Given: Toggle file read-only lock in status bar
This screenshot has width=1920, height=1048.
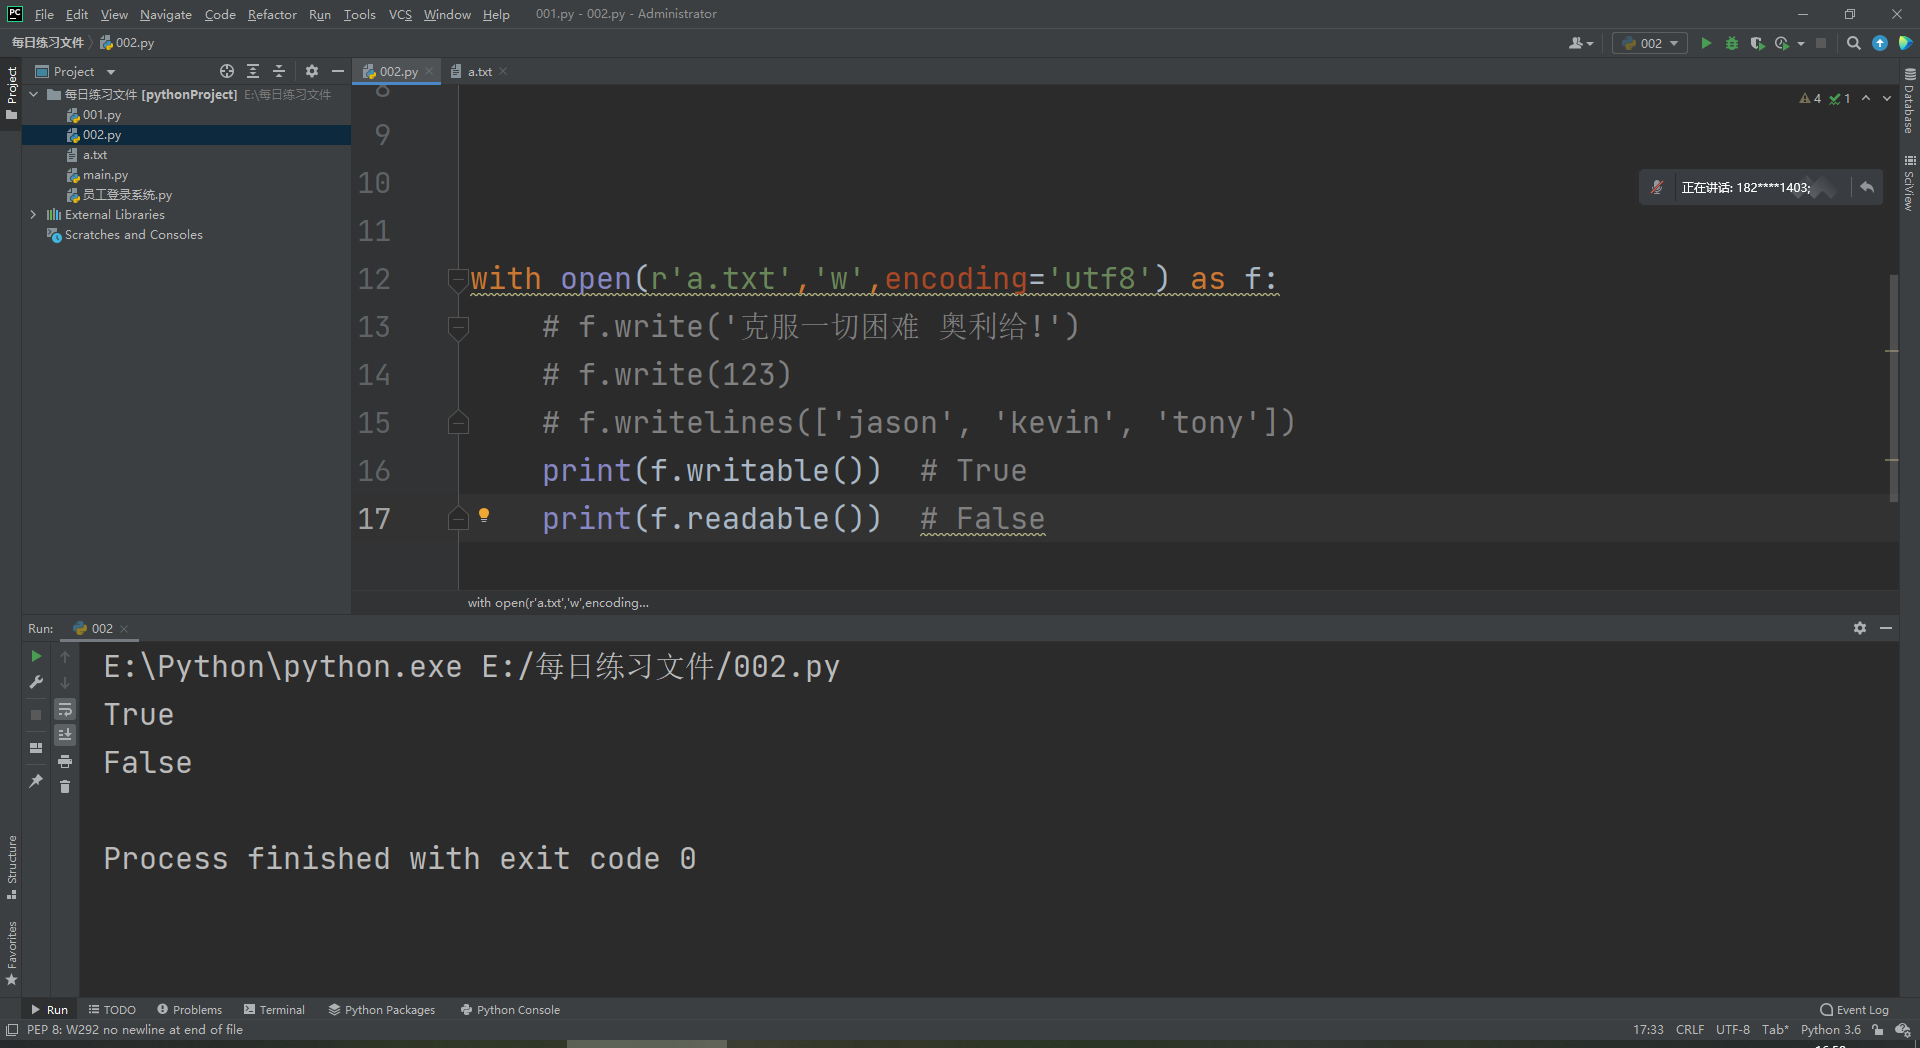Looking at the screenshot, I should coord(1878,1030).
